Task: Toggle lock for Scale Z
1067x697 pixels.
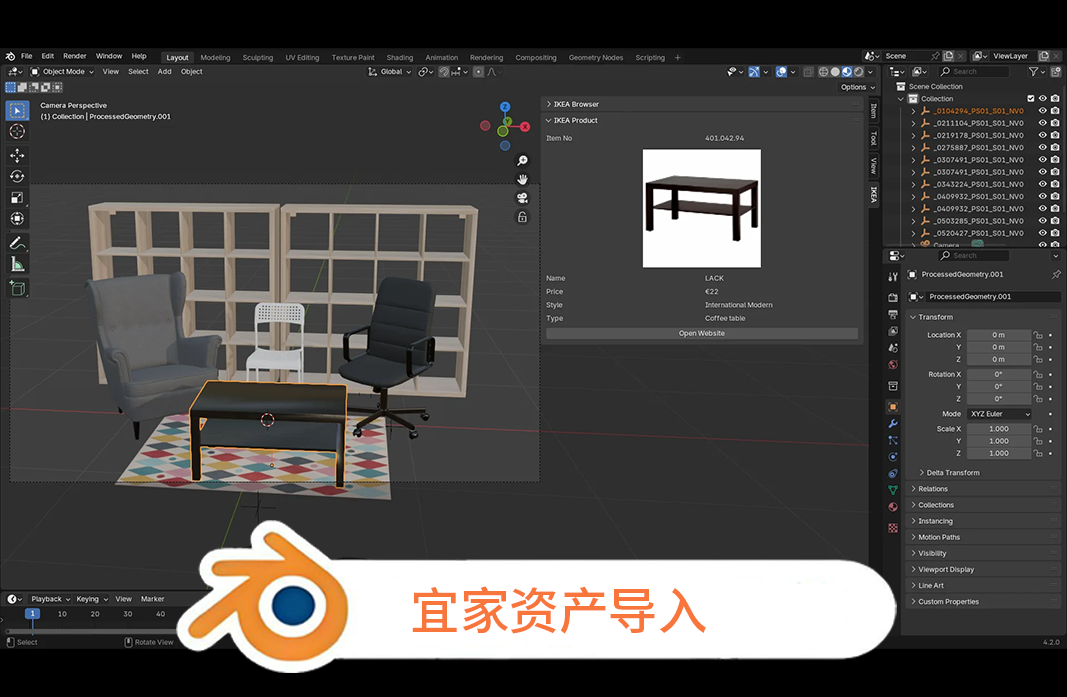Action: 1038,453
